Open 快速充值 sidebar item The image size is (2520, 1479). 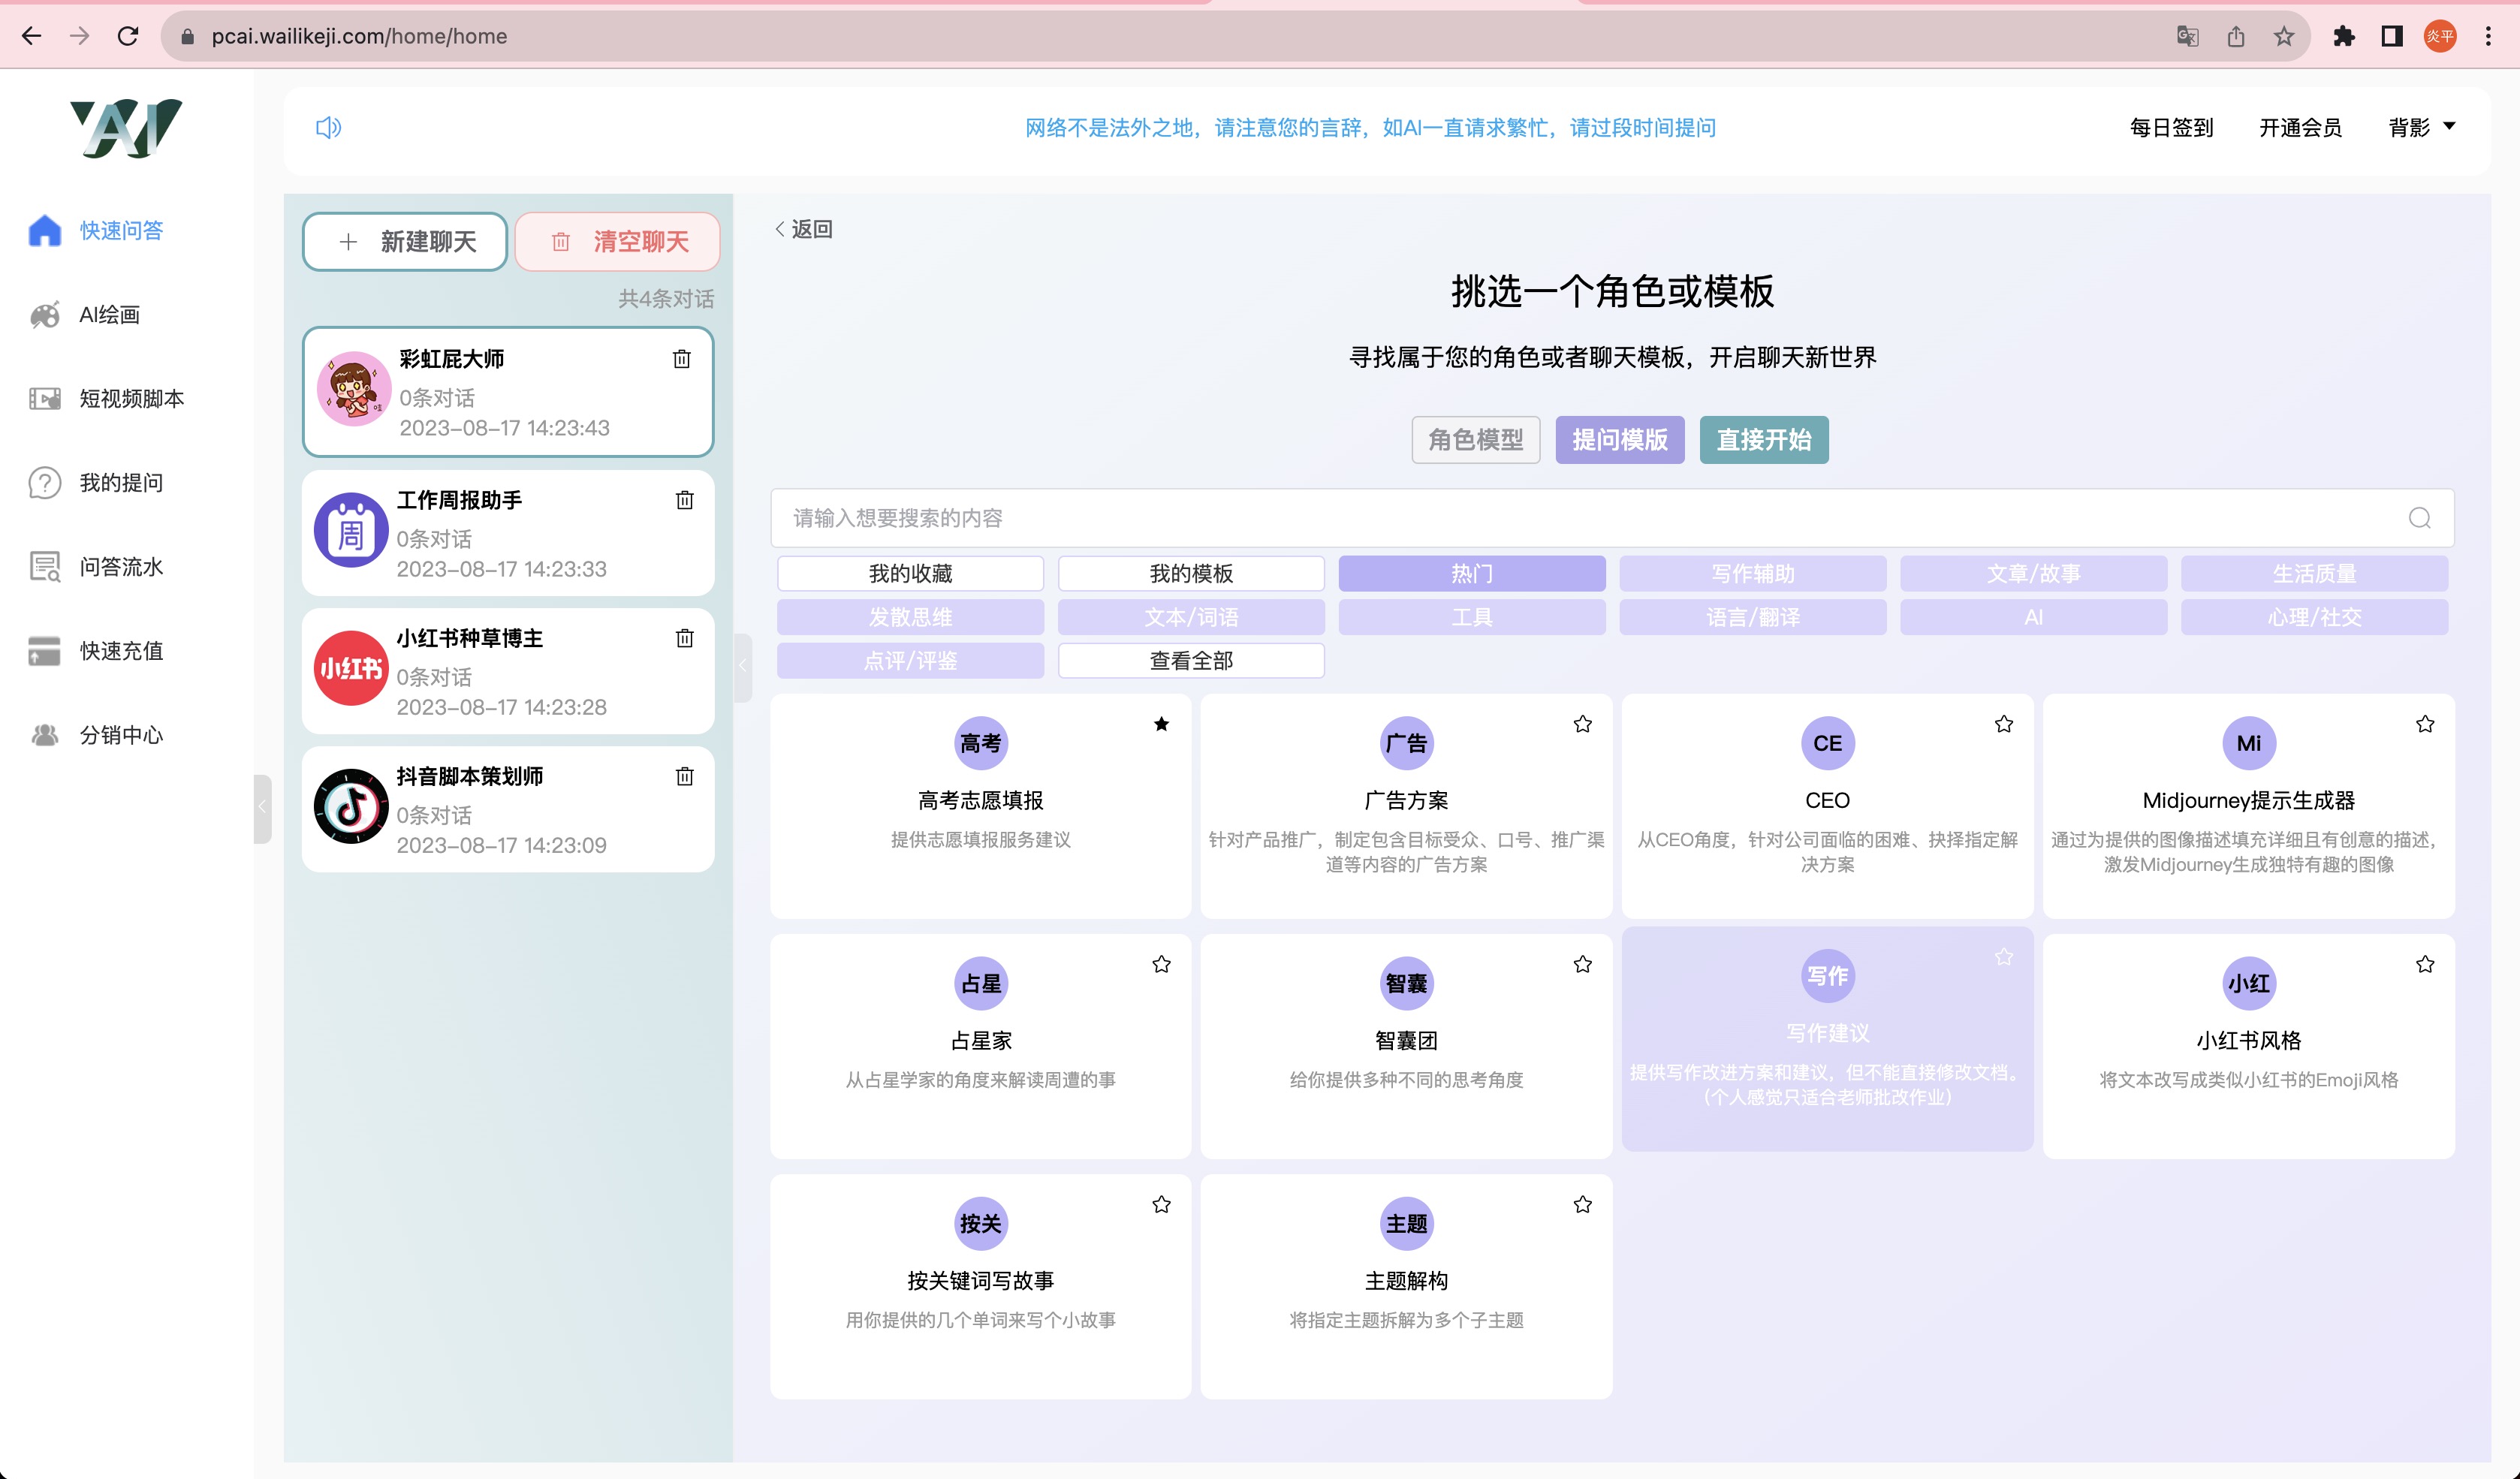click(96, 651)
